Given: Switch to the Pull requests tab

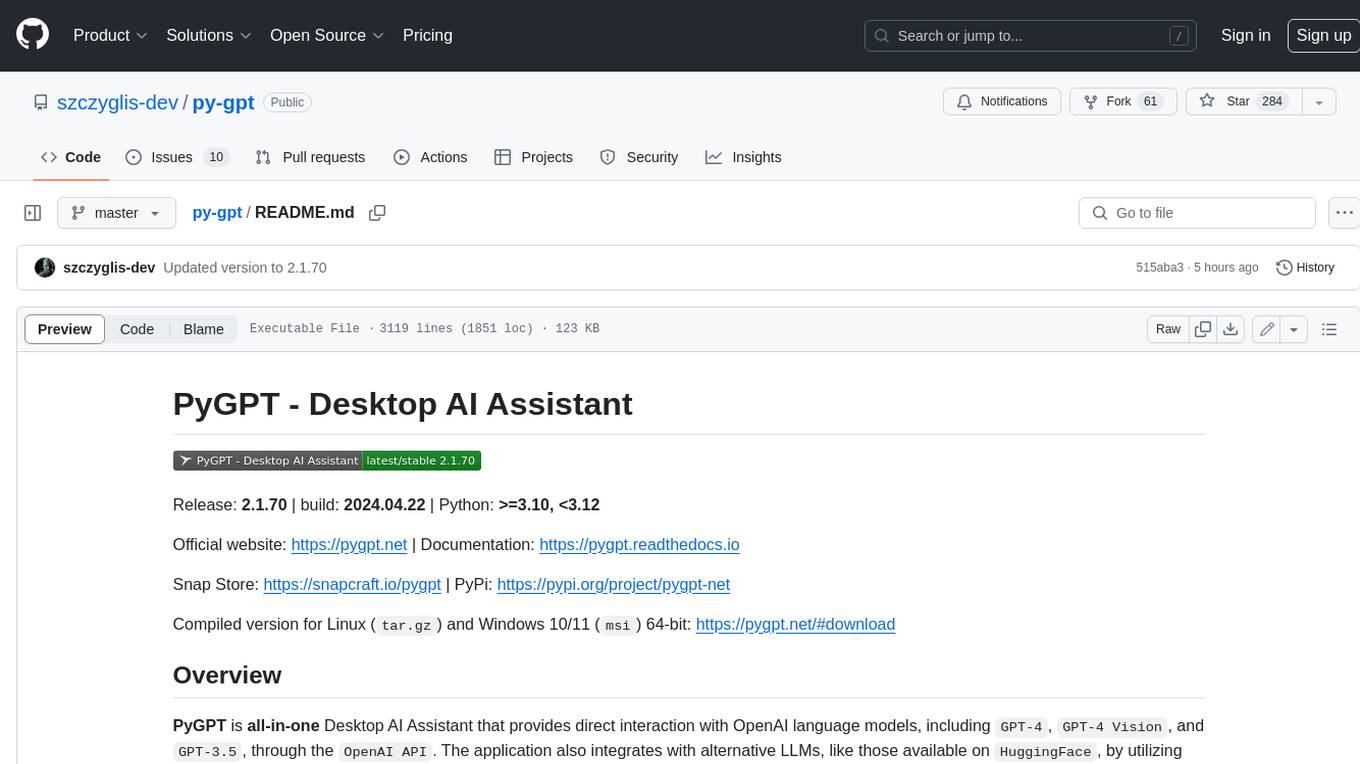Looking at the screenshot, I should pos(310,157).
